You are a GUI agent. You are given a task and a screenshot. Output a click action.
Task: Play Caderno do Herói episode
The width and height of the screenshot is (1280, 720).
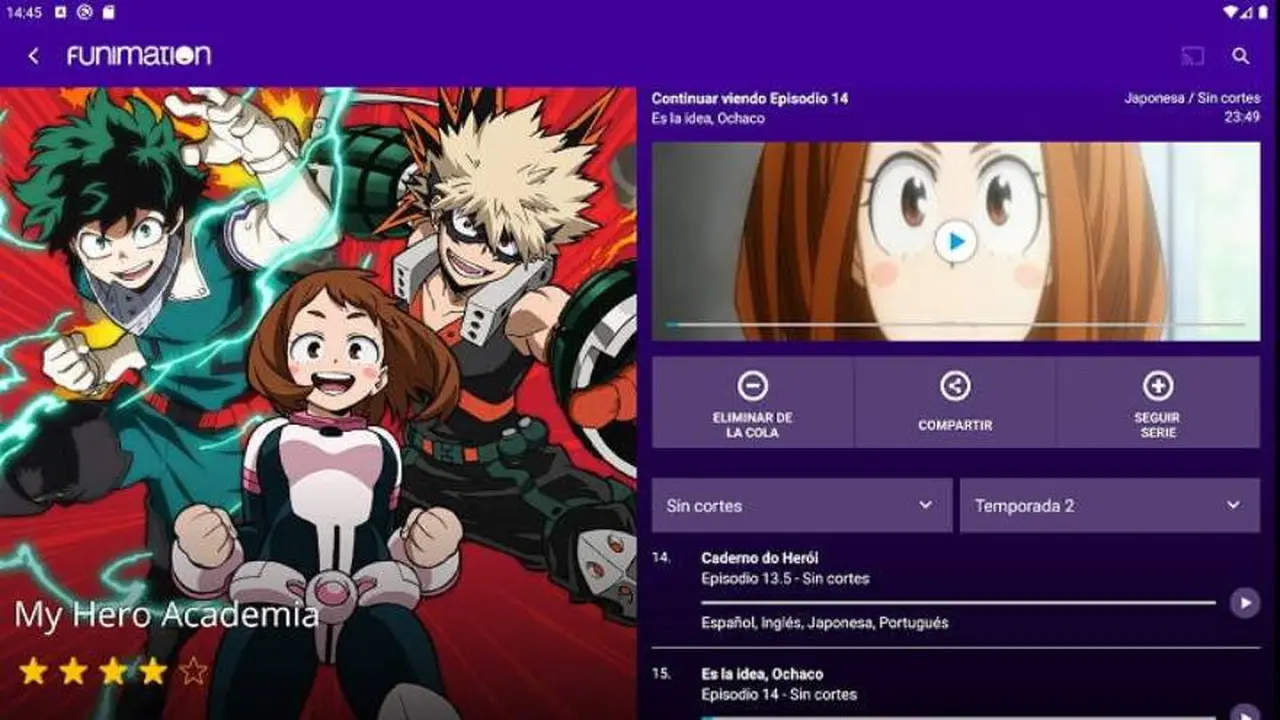tap(1244, 602)
